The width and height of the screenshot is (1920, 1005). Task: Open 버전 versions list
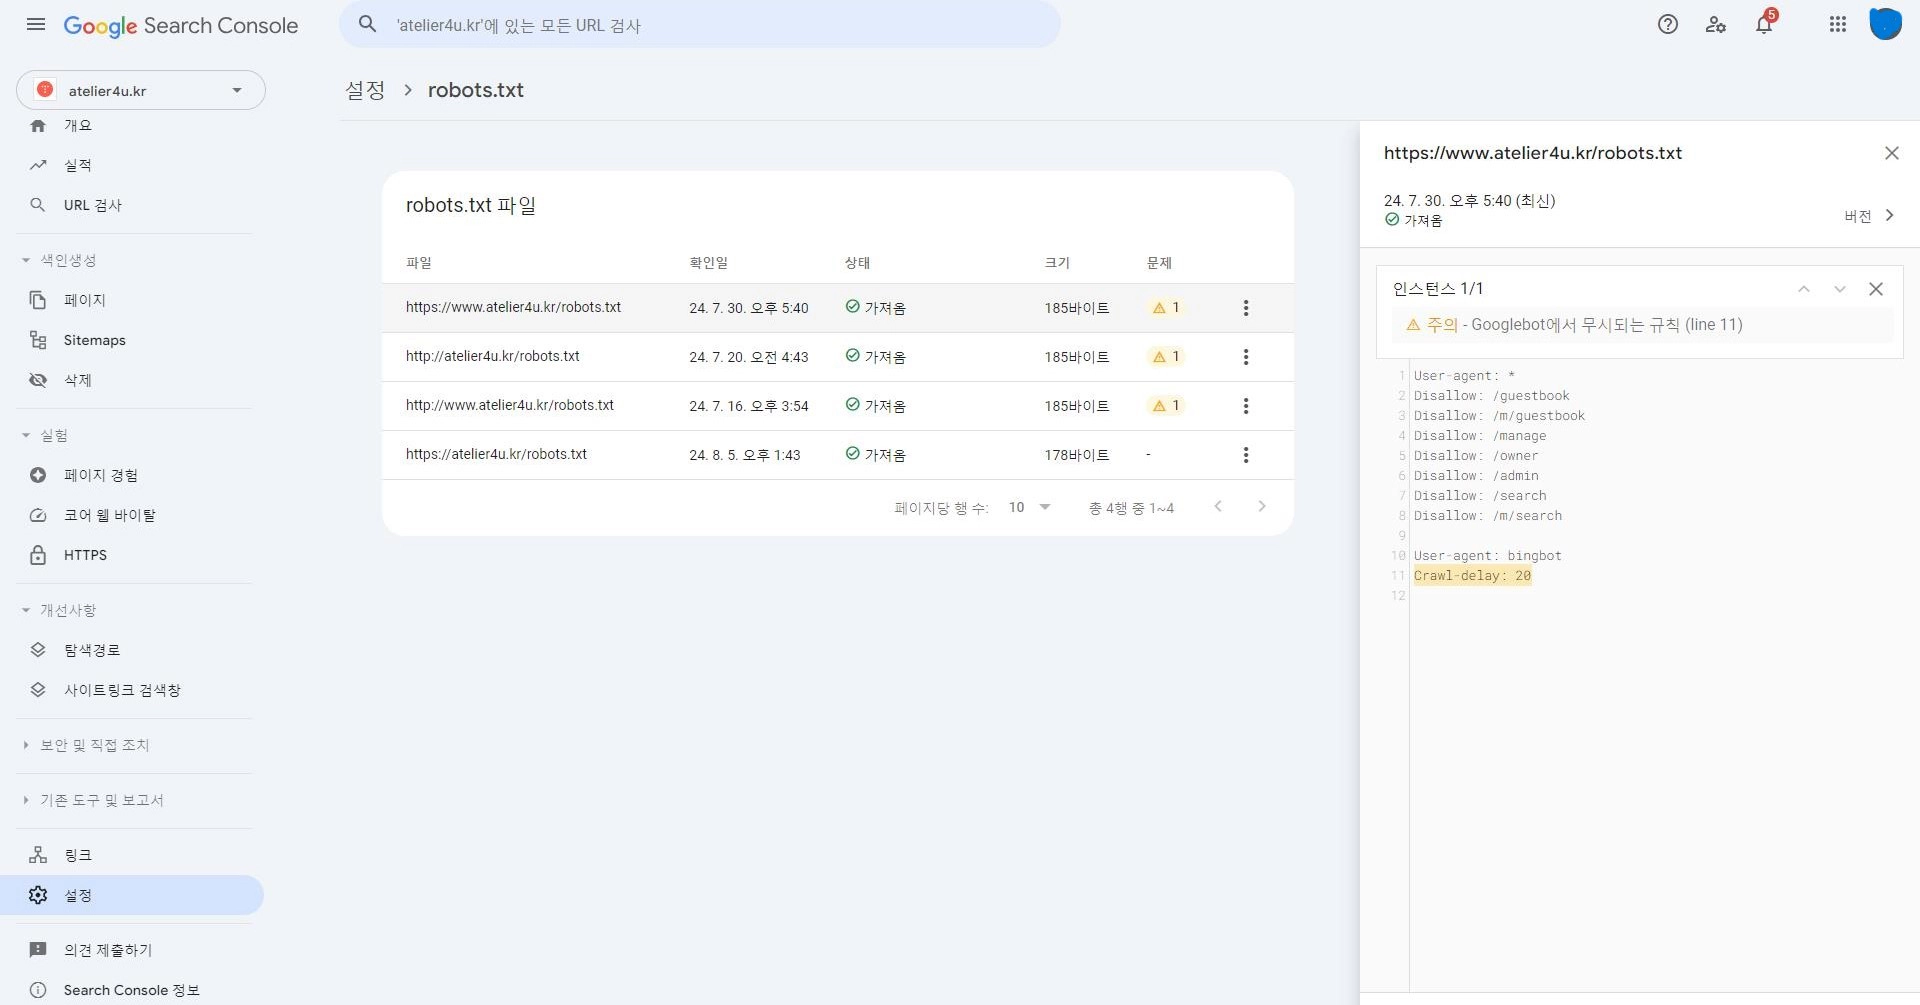[x=1870, y=216]
